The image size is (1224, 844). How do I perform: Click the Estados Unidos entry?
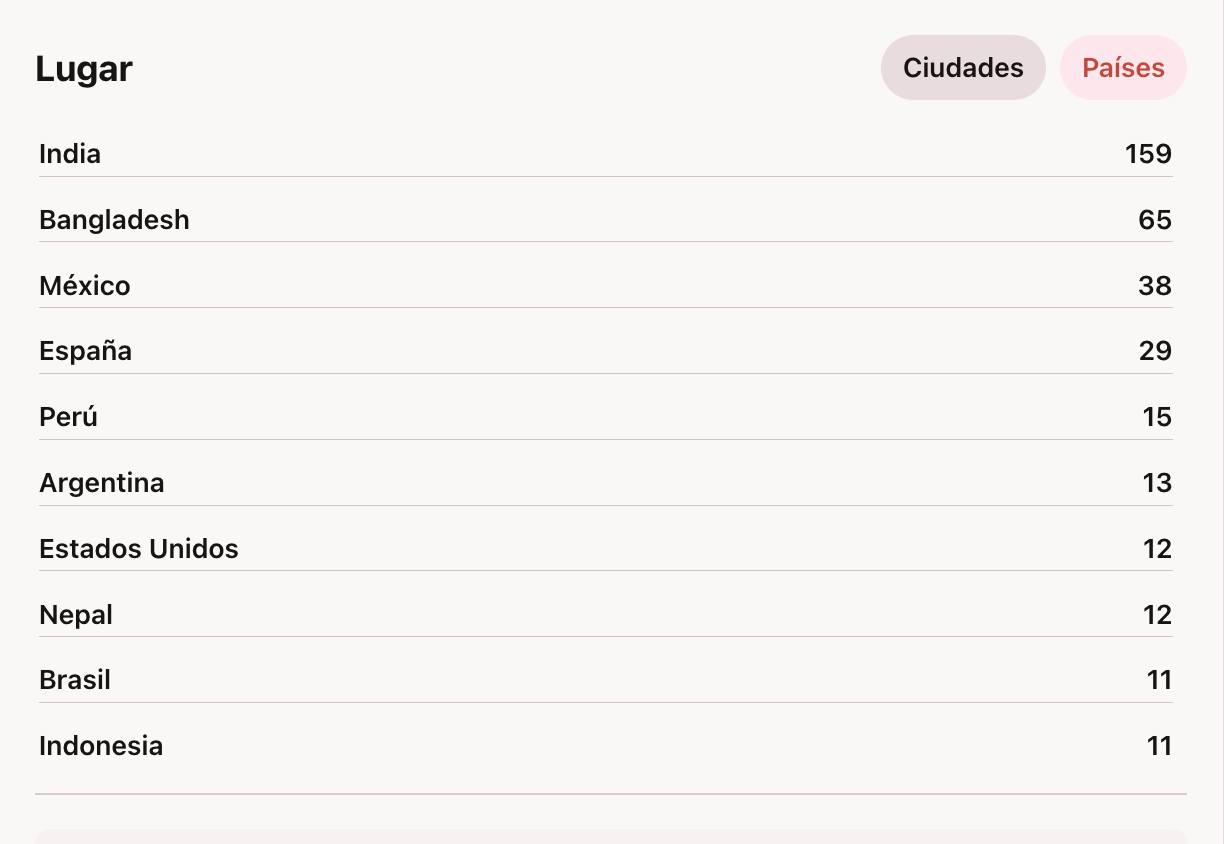[139, 549]
